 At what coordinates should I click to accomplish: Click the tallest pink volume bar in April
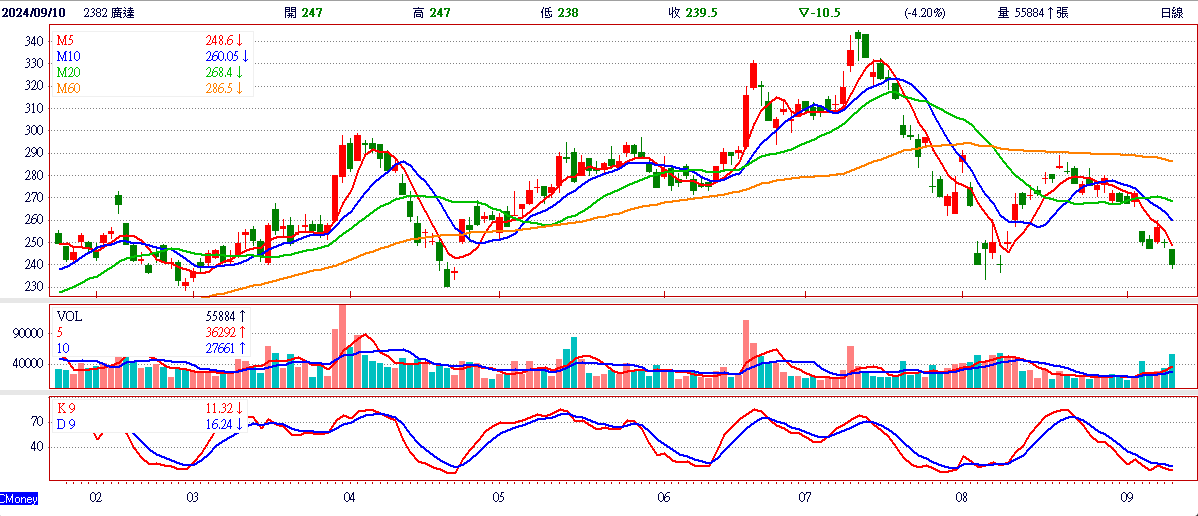pyautogui.click(x=342, y=346)
